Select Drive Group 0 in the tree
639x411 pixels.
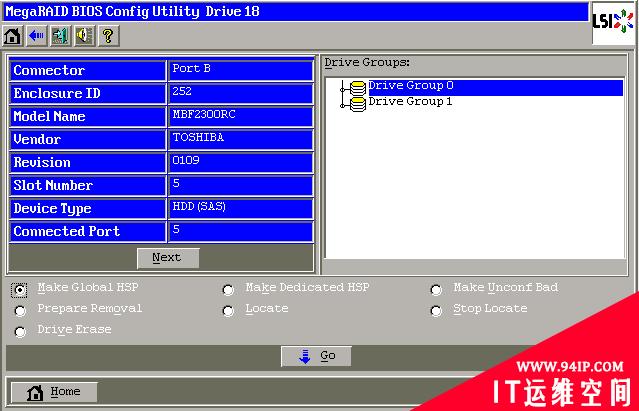[495, 87]
